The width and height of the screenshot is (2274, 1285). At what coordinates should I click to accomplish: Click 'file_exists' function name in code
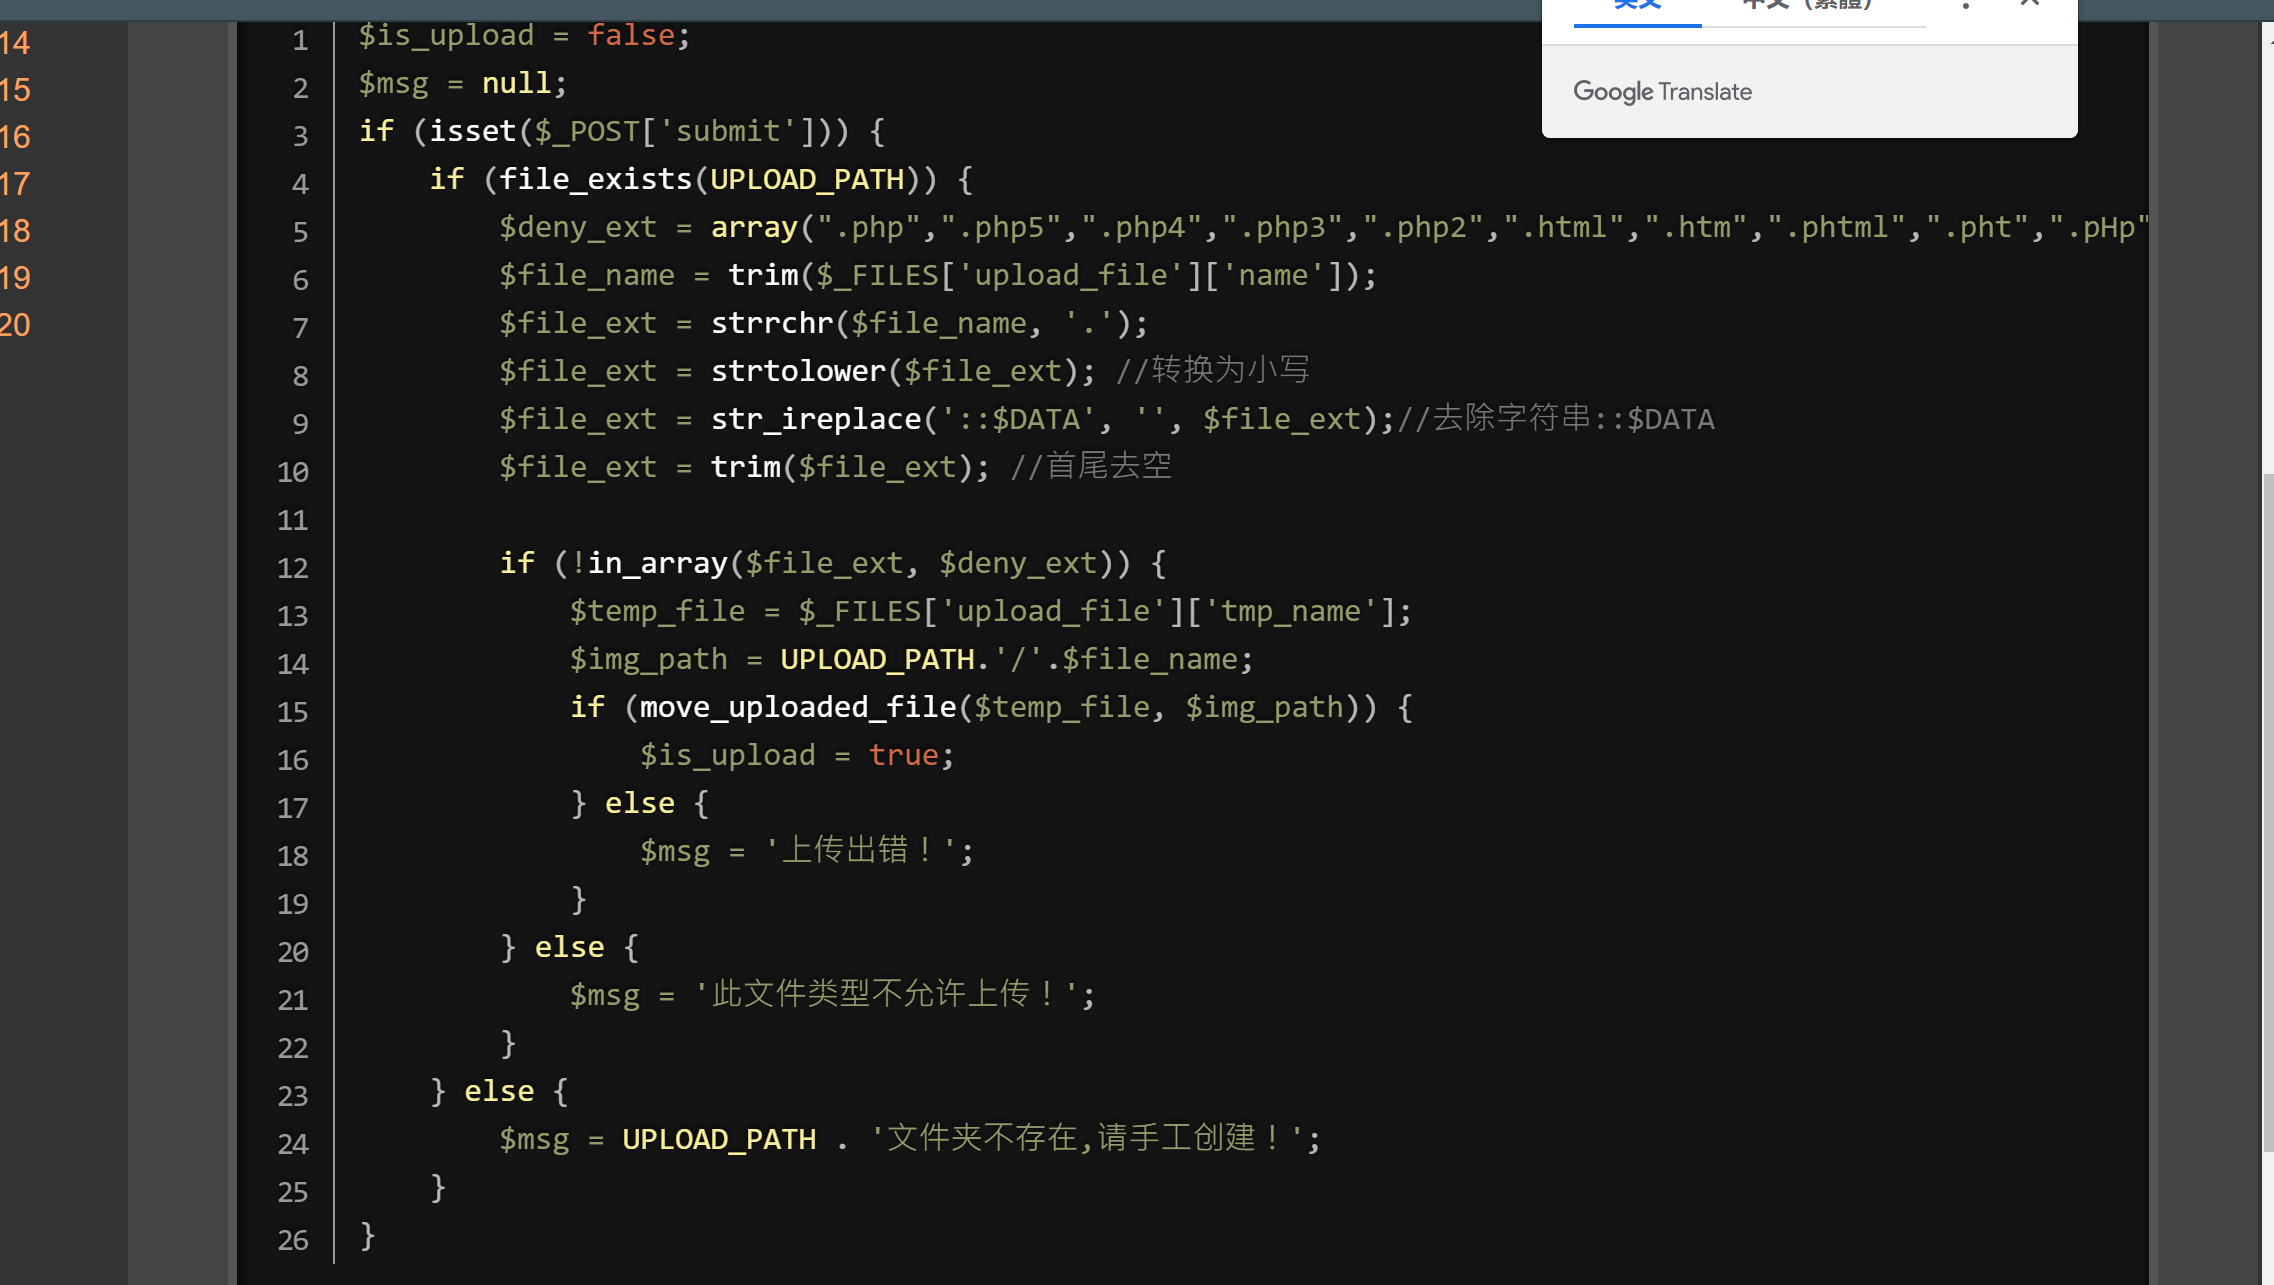click(x=596, y=180)
